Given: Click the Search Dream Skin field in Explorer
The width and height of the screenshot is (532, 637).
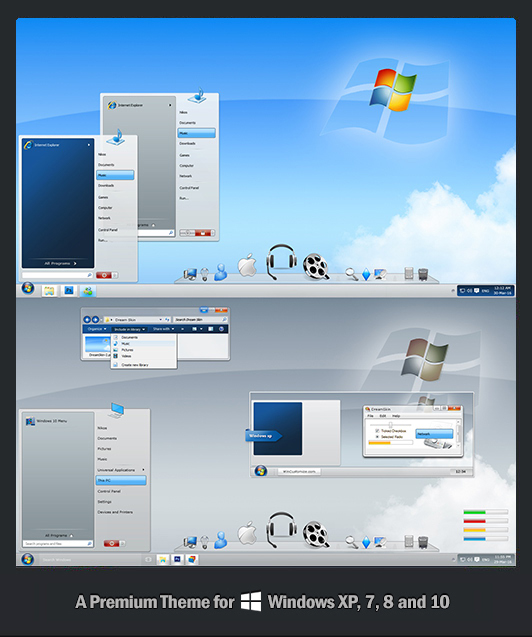Looking at the screenshot, I should (200, 320).
